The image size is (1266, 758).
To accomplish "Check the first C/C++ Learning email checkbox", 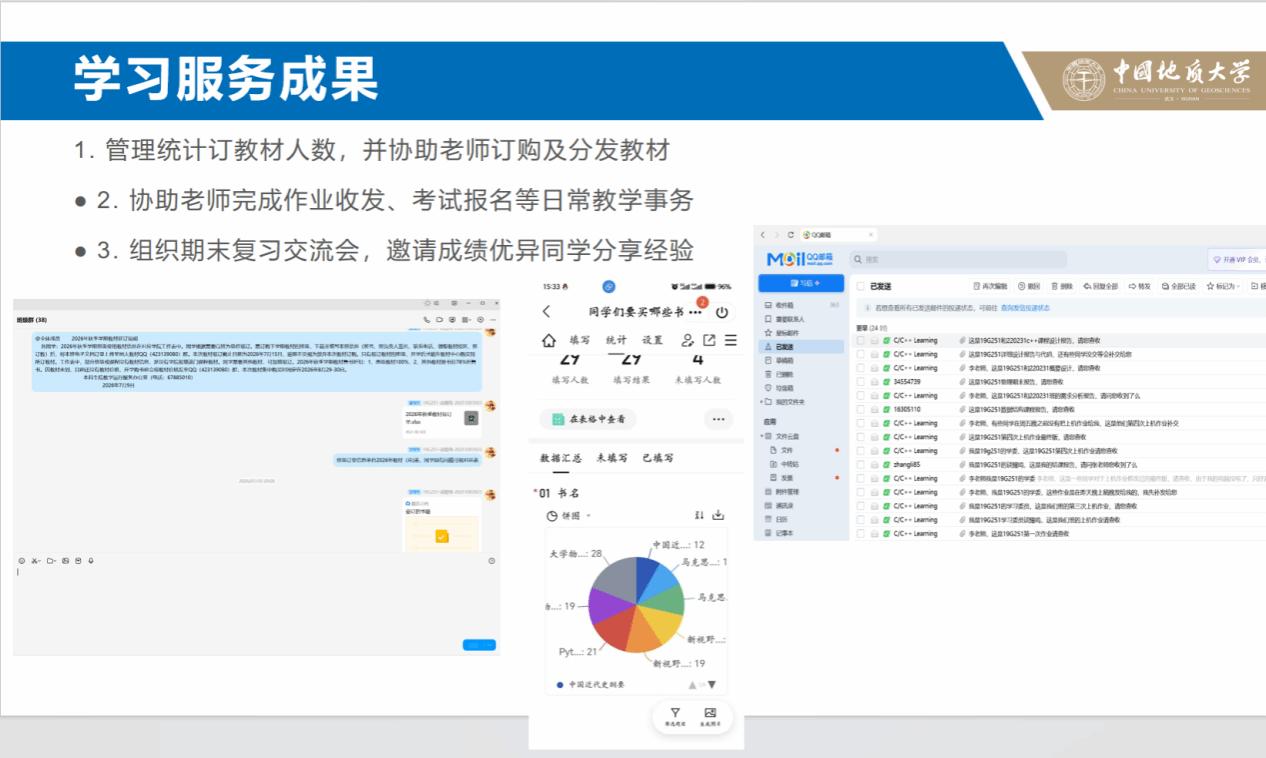I will click(x=860, y=340).
